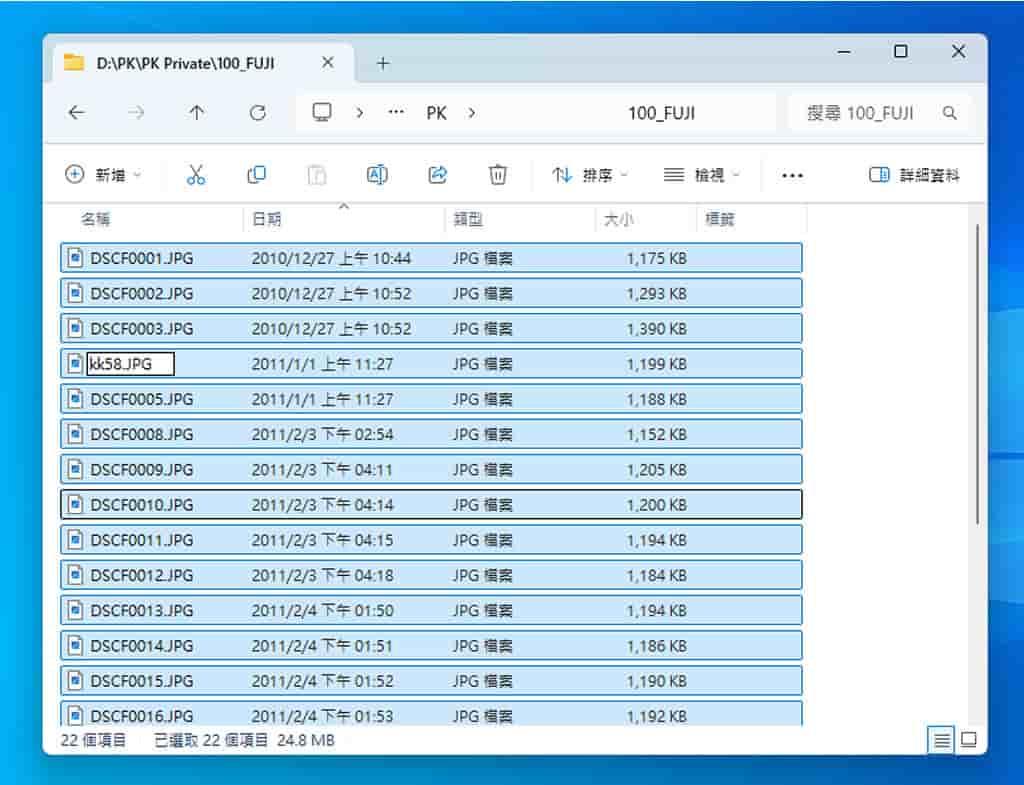The height and width of the screenshot is (785, 1024).
Task: Navigate back with the Back arrow
Action: pyautogui.click(x=77, y=113)
